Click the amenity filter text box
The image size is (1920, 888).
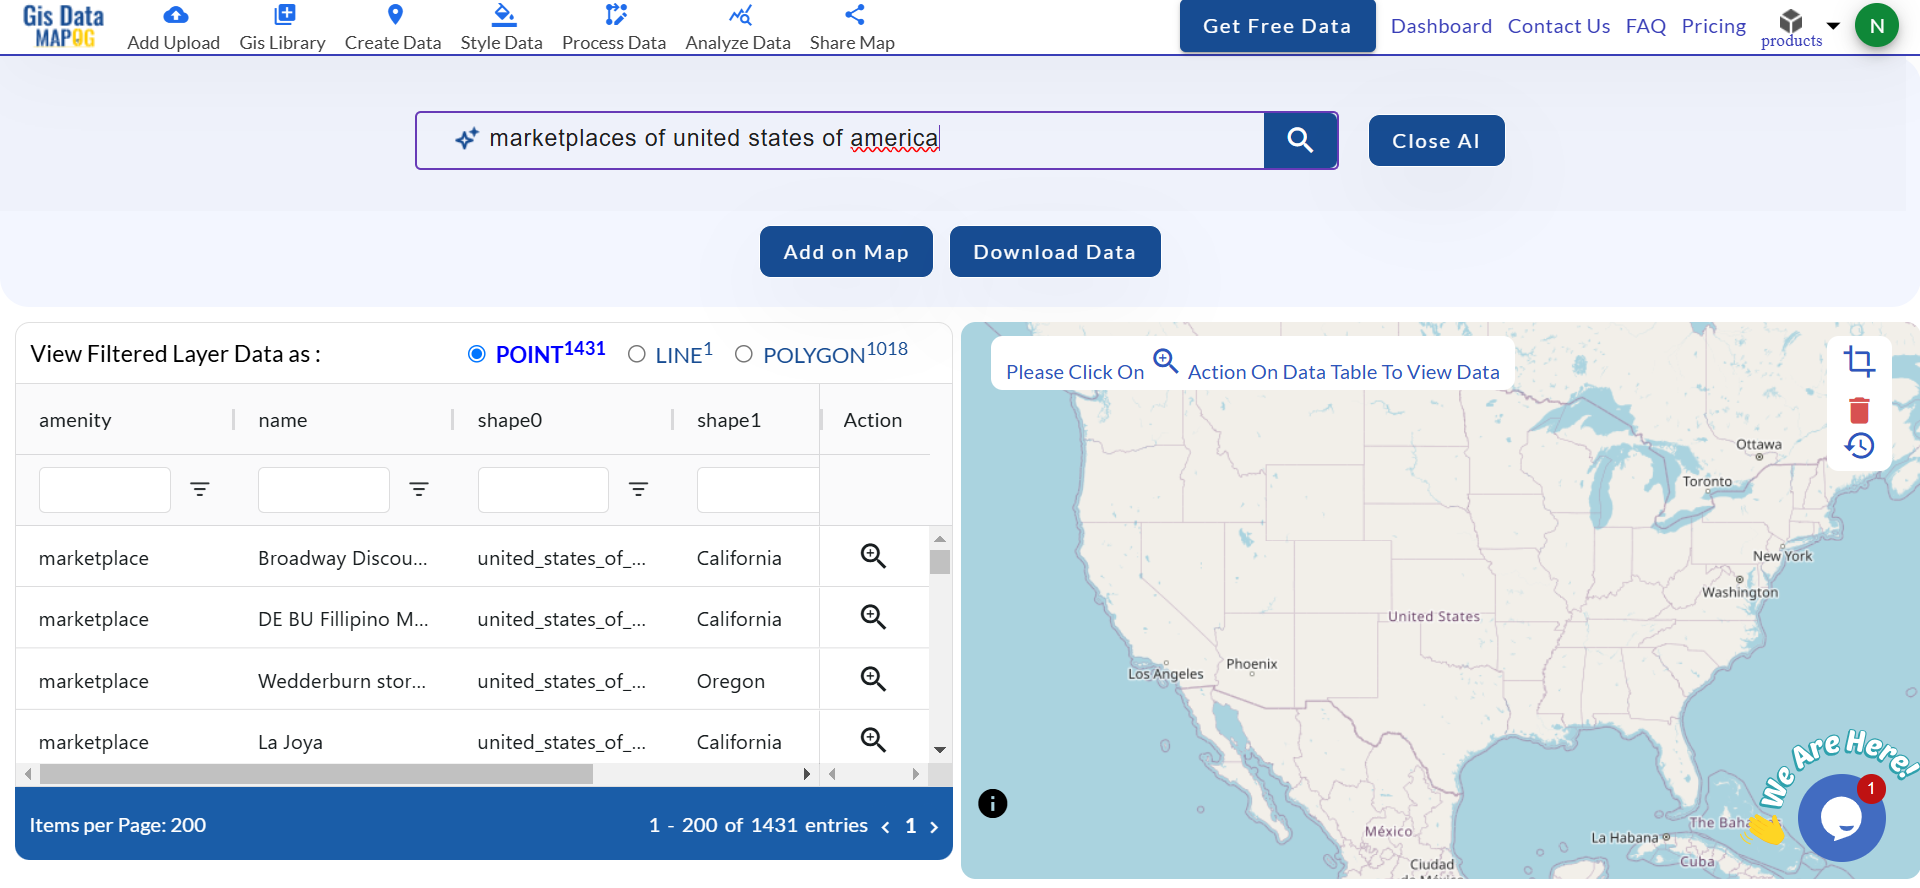click(x=105, y=490)
